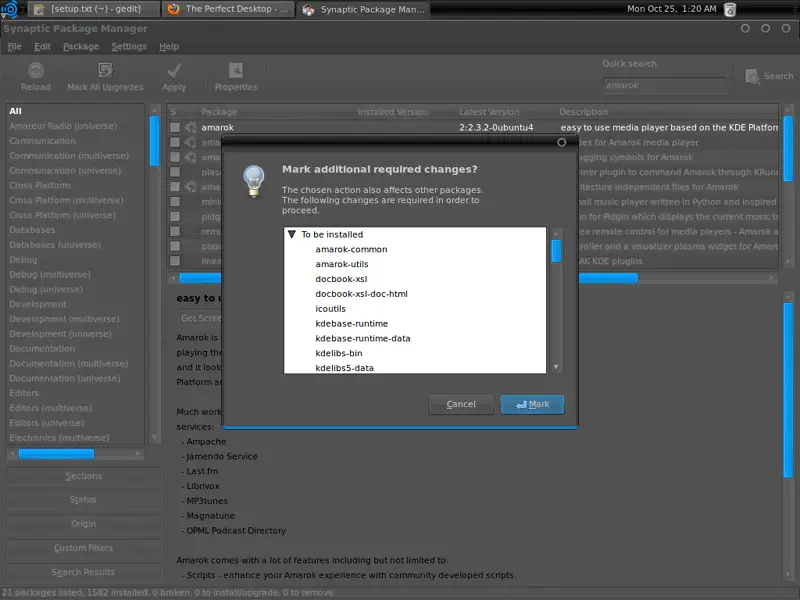The height and width of the screenshot is (600, 800).
Task: Click the Mark button to confirm changes
Action: click(x=532, y=404)
